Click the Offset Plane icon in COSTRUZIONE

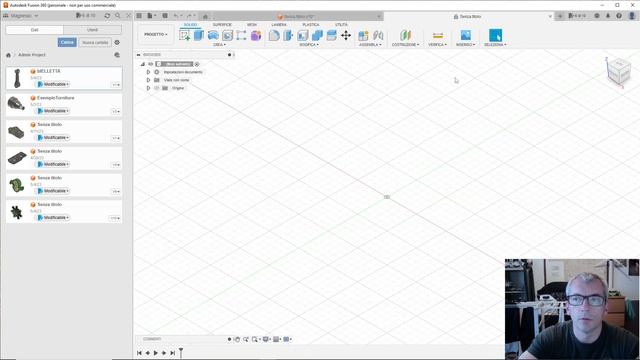coord(405,36)
